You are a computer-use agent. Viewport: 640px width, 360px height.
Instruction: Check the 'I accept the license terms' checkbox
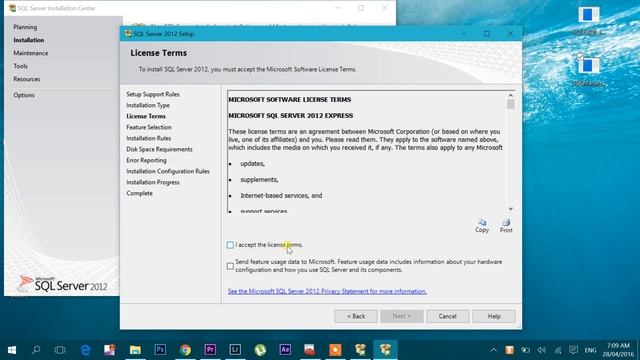(x=230, y=245)
